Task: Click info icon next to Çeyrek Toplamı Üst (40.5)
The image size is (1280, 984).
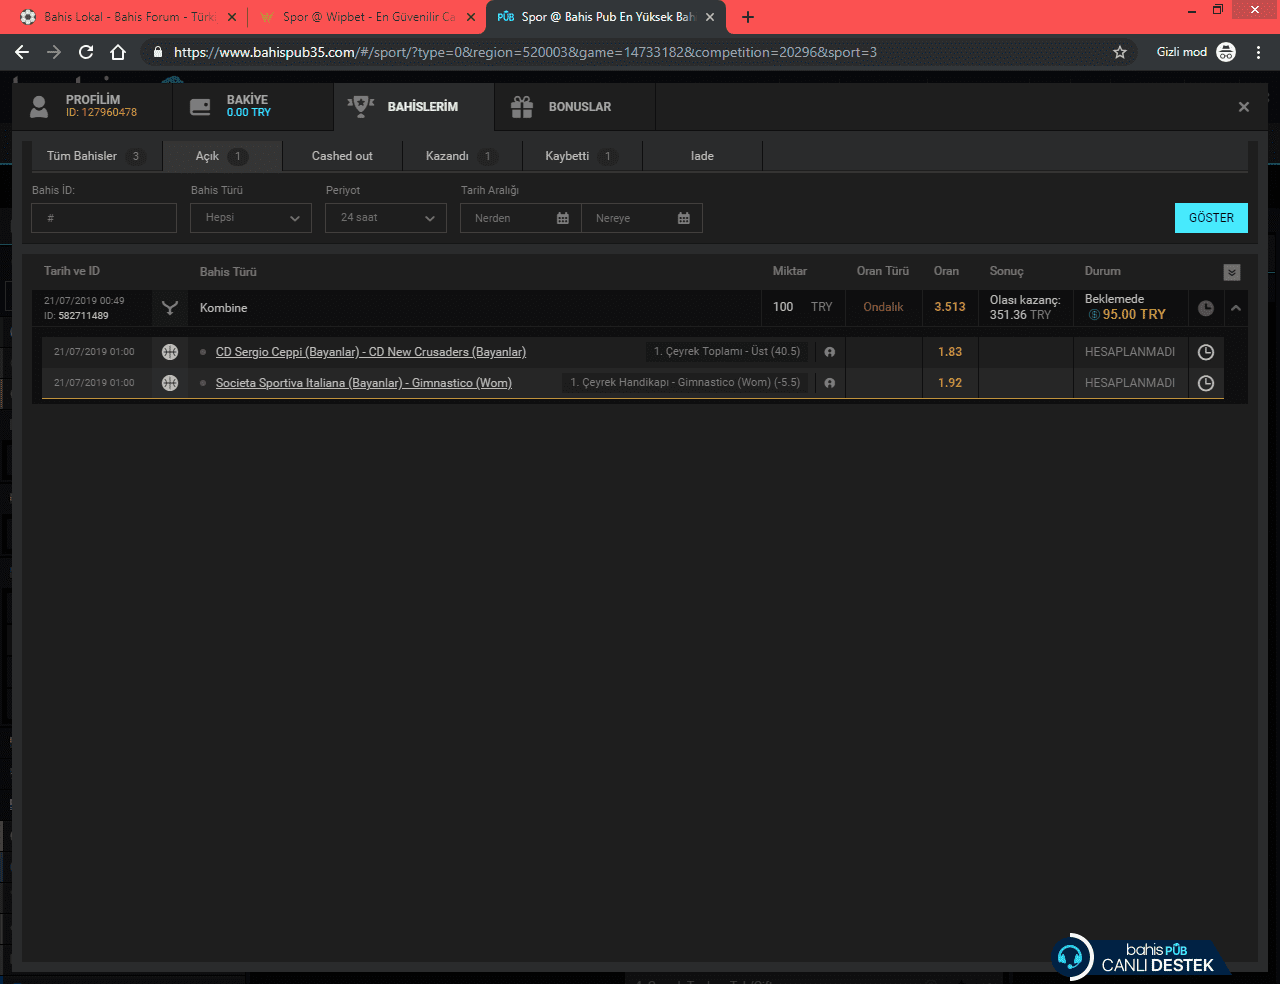Action: point(829,352)
